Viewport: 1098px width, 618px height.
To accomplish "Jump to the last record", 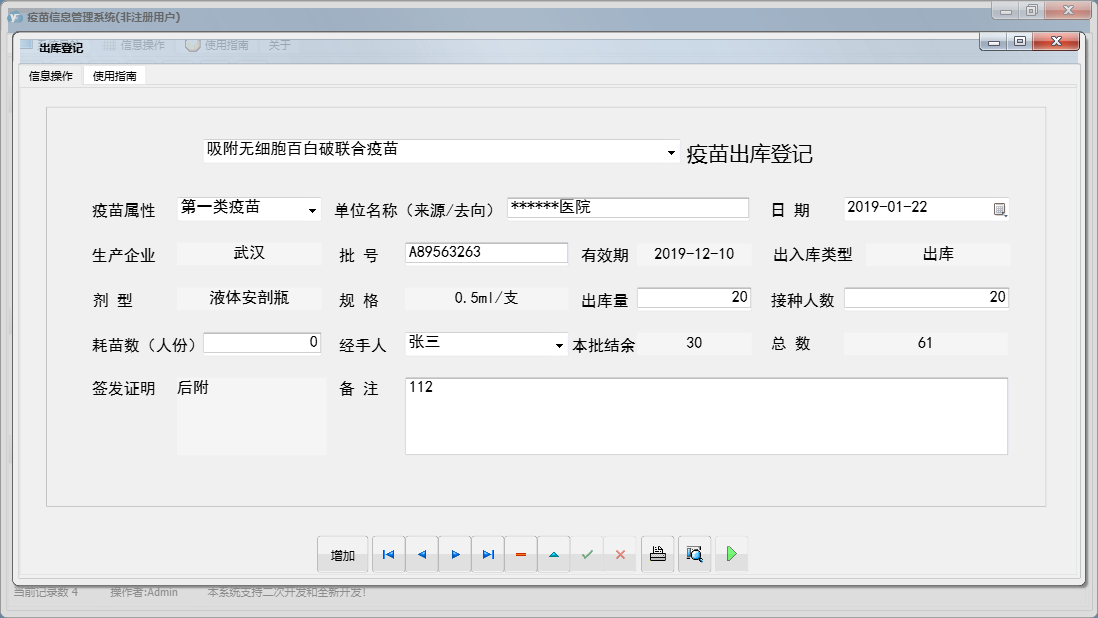I will (487, 553).
